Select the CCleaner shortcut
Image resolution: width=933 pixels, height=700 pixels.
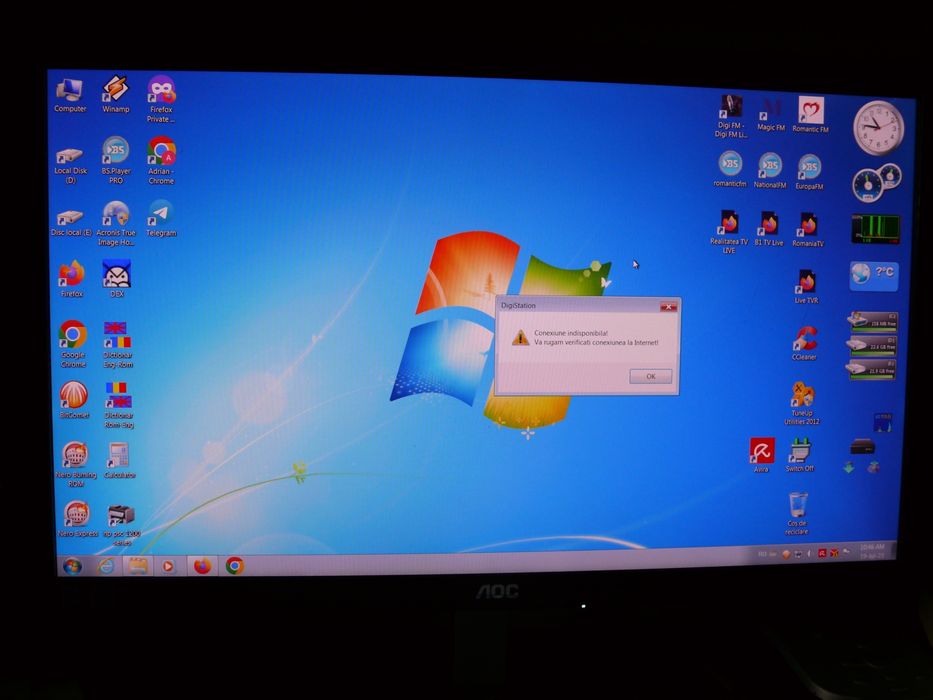pos(804,343)
